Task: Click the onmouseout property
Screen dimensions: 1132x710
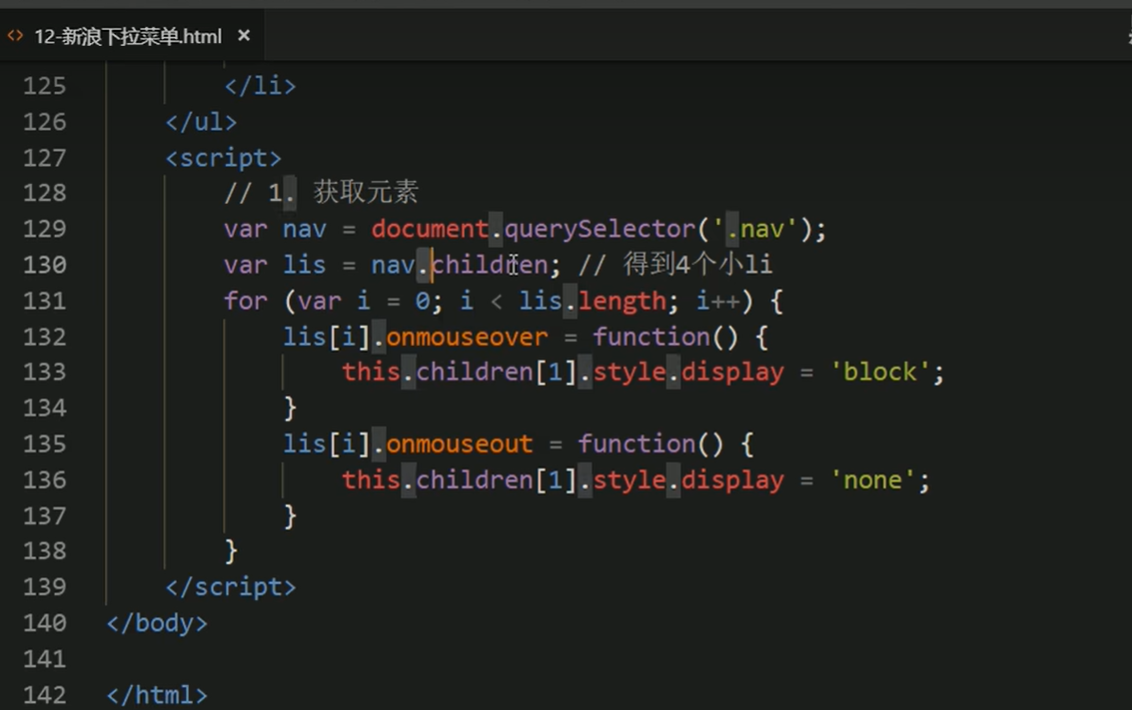Action: [459, 443]
